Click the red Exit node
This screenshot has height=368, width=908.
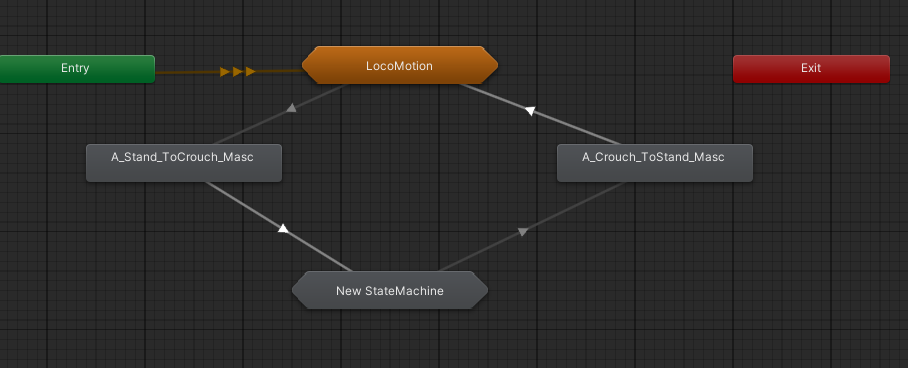811,68
